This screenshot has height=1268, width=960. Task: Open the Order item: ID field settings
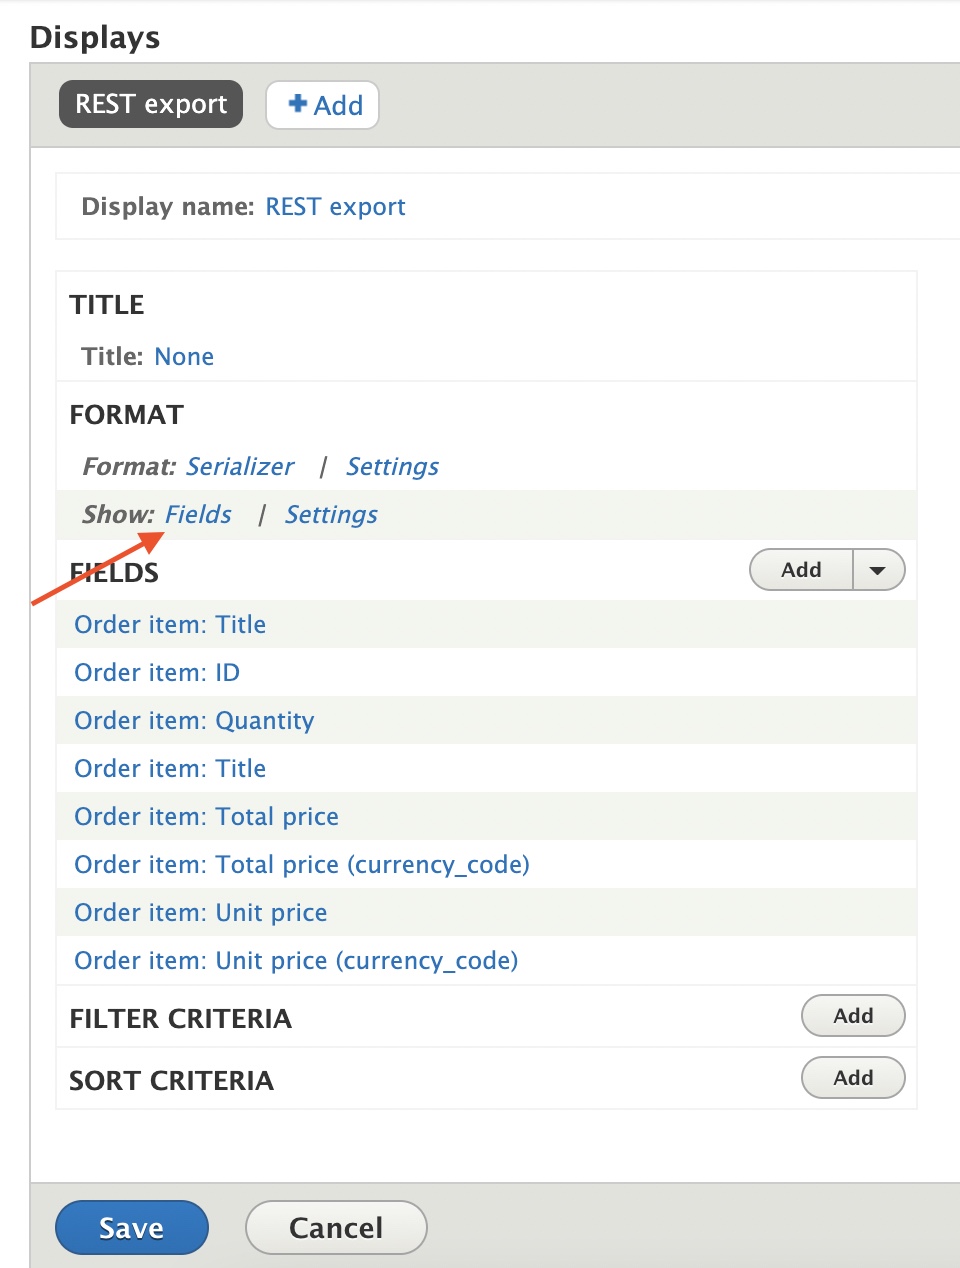(x=156, y=671)
